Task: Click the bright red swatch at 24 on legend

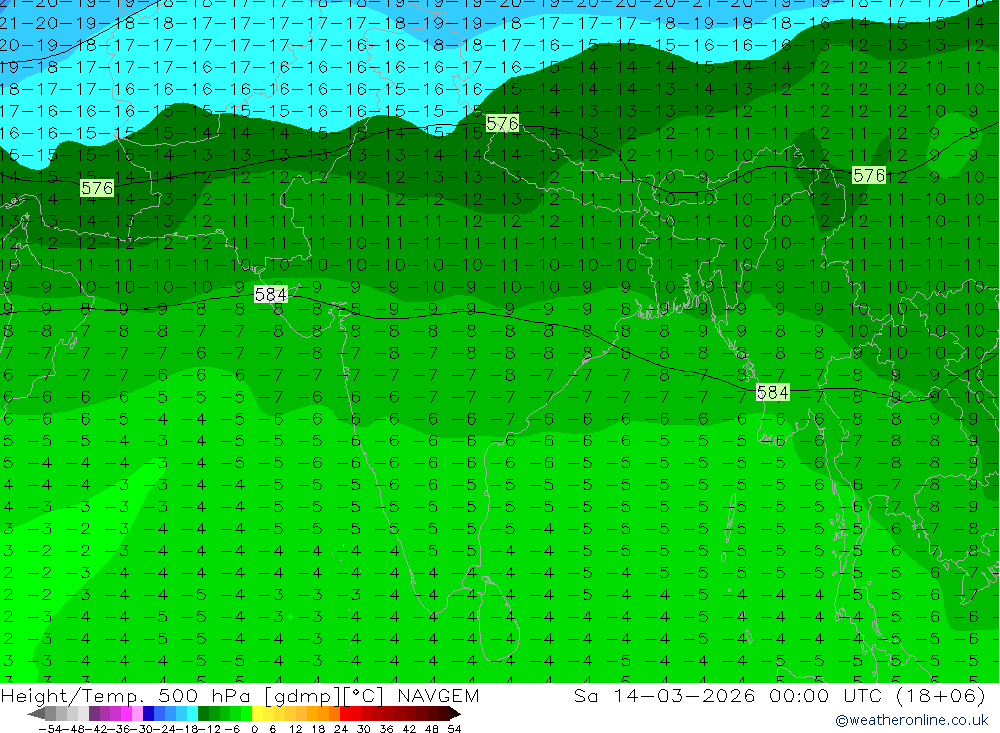Action: pyautogui.click(x=345, y=714)
